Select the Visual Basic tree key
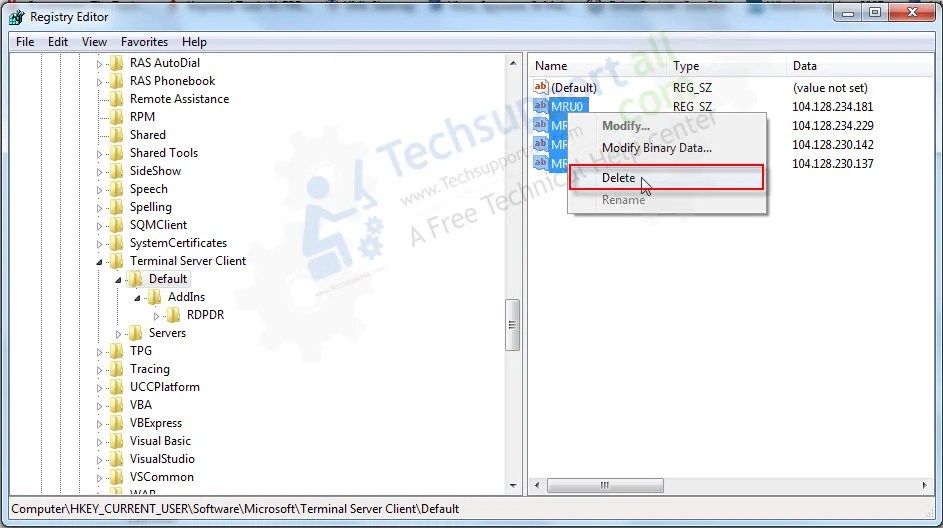The image size is (943, 528). (x=160, y=441)
